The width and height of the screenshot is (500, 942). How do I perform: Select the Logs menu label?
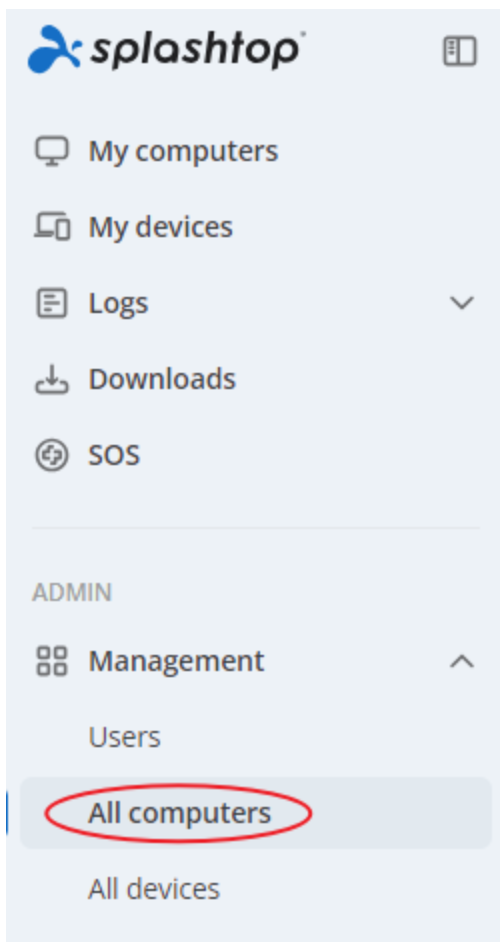click(x=118, y=303)
